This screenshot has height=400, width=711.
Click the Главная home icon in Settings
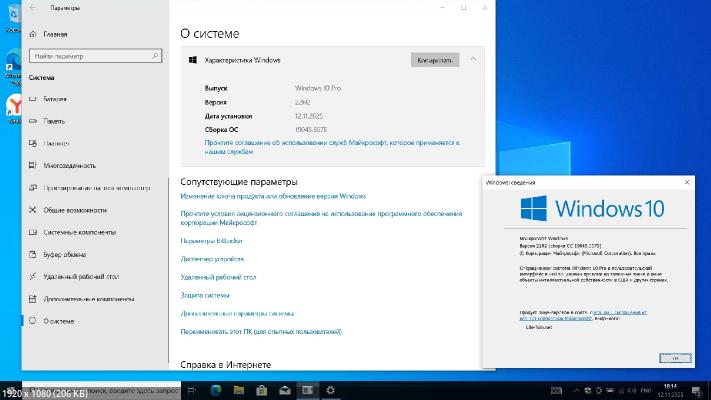pos(34,32)
